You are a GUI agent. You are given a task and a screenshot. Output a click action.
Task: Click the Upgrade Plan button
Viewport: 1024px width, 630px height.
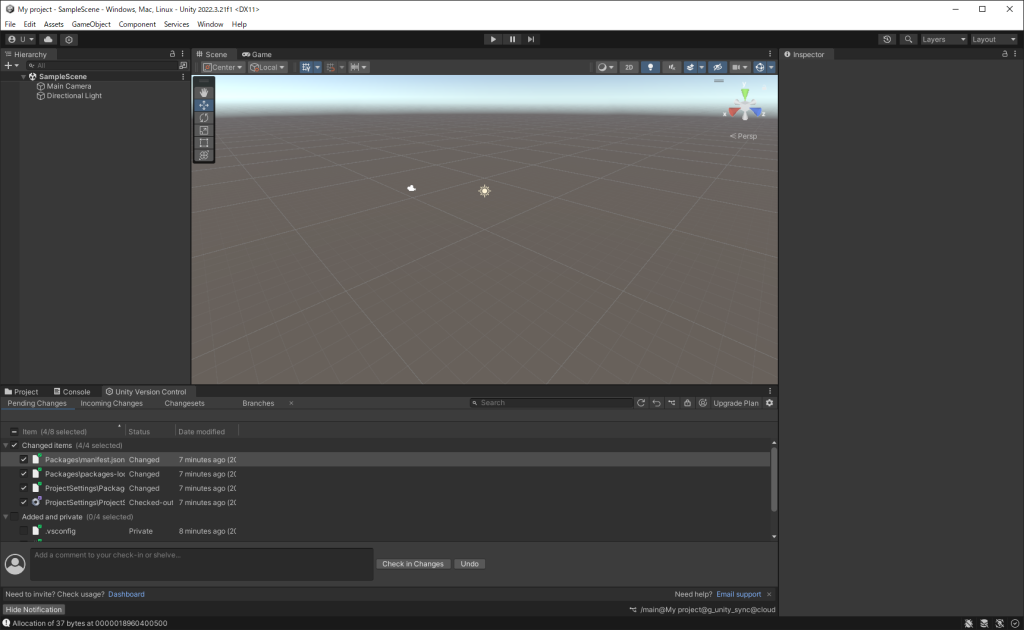[x=735, y=403]
